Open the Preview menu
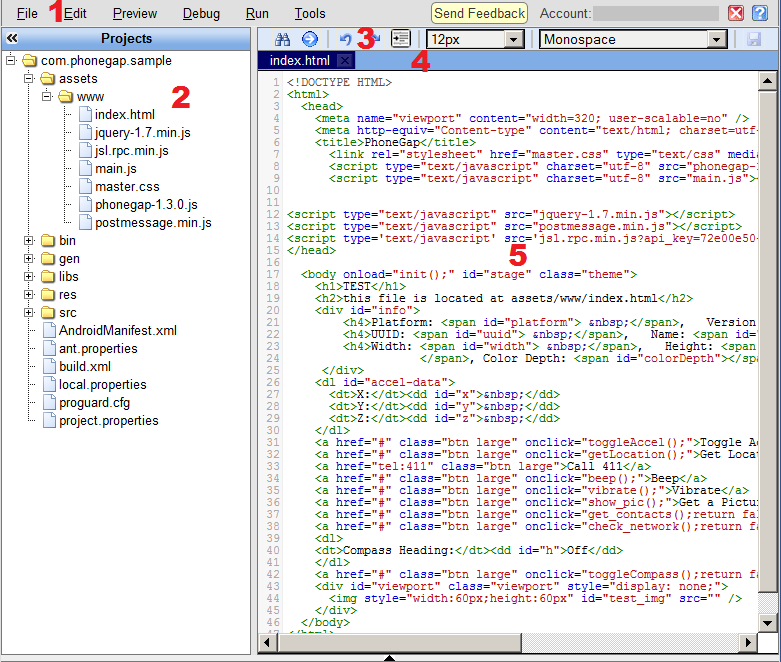 coord(134,13)
